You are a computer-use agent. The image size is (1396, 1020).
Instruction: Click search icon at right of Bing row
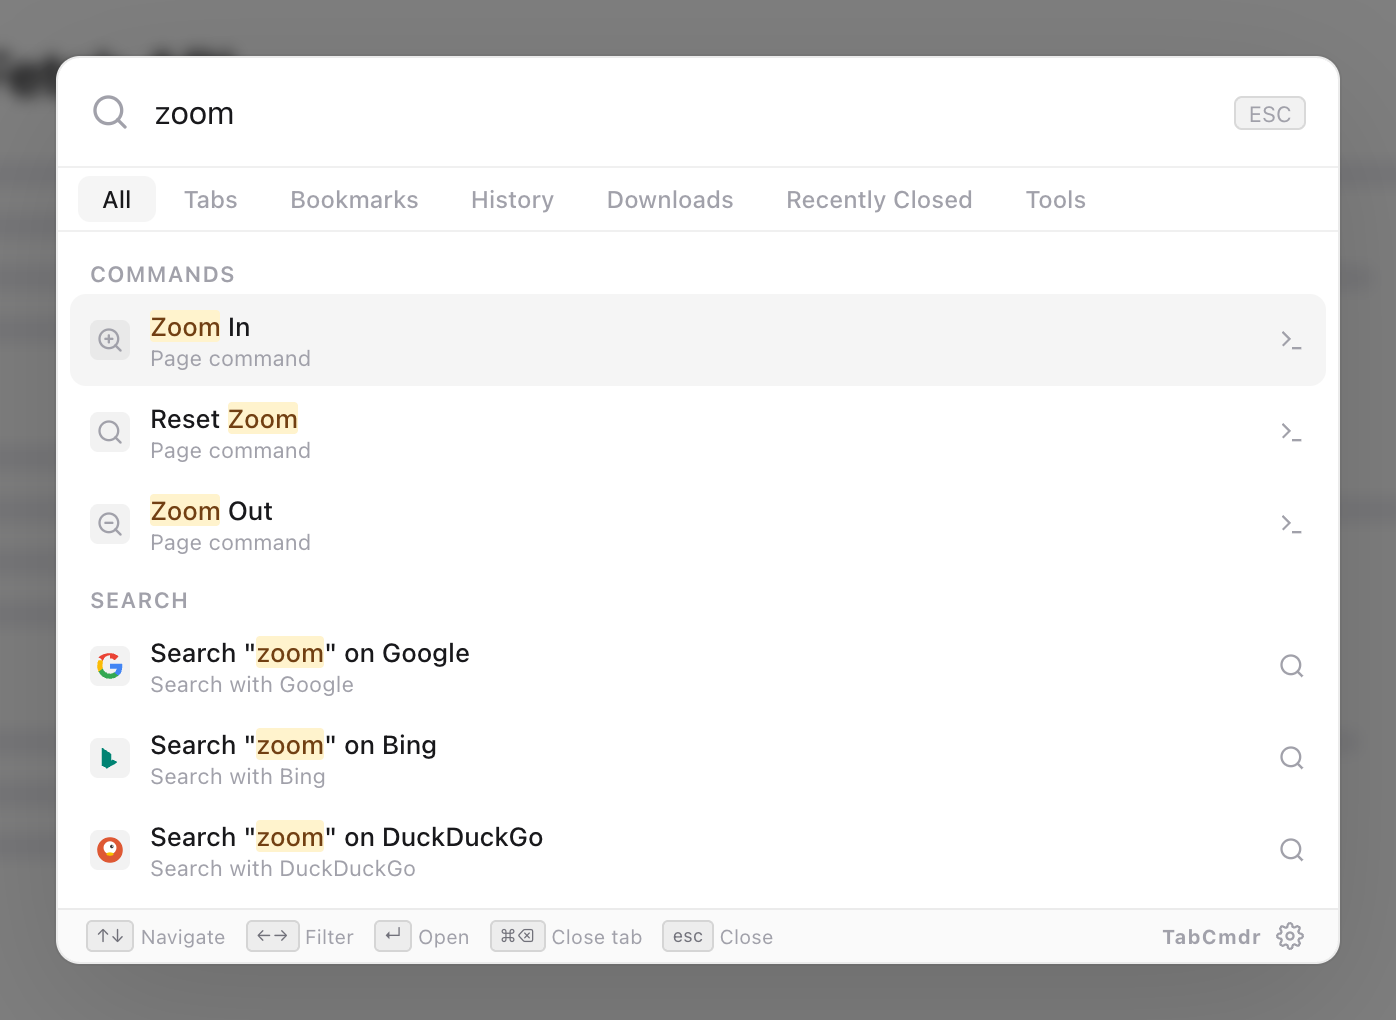click(x=1292, y=758)
